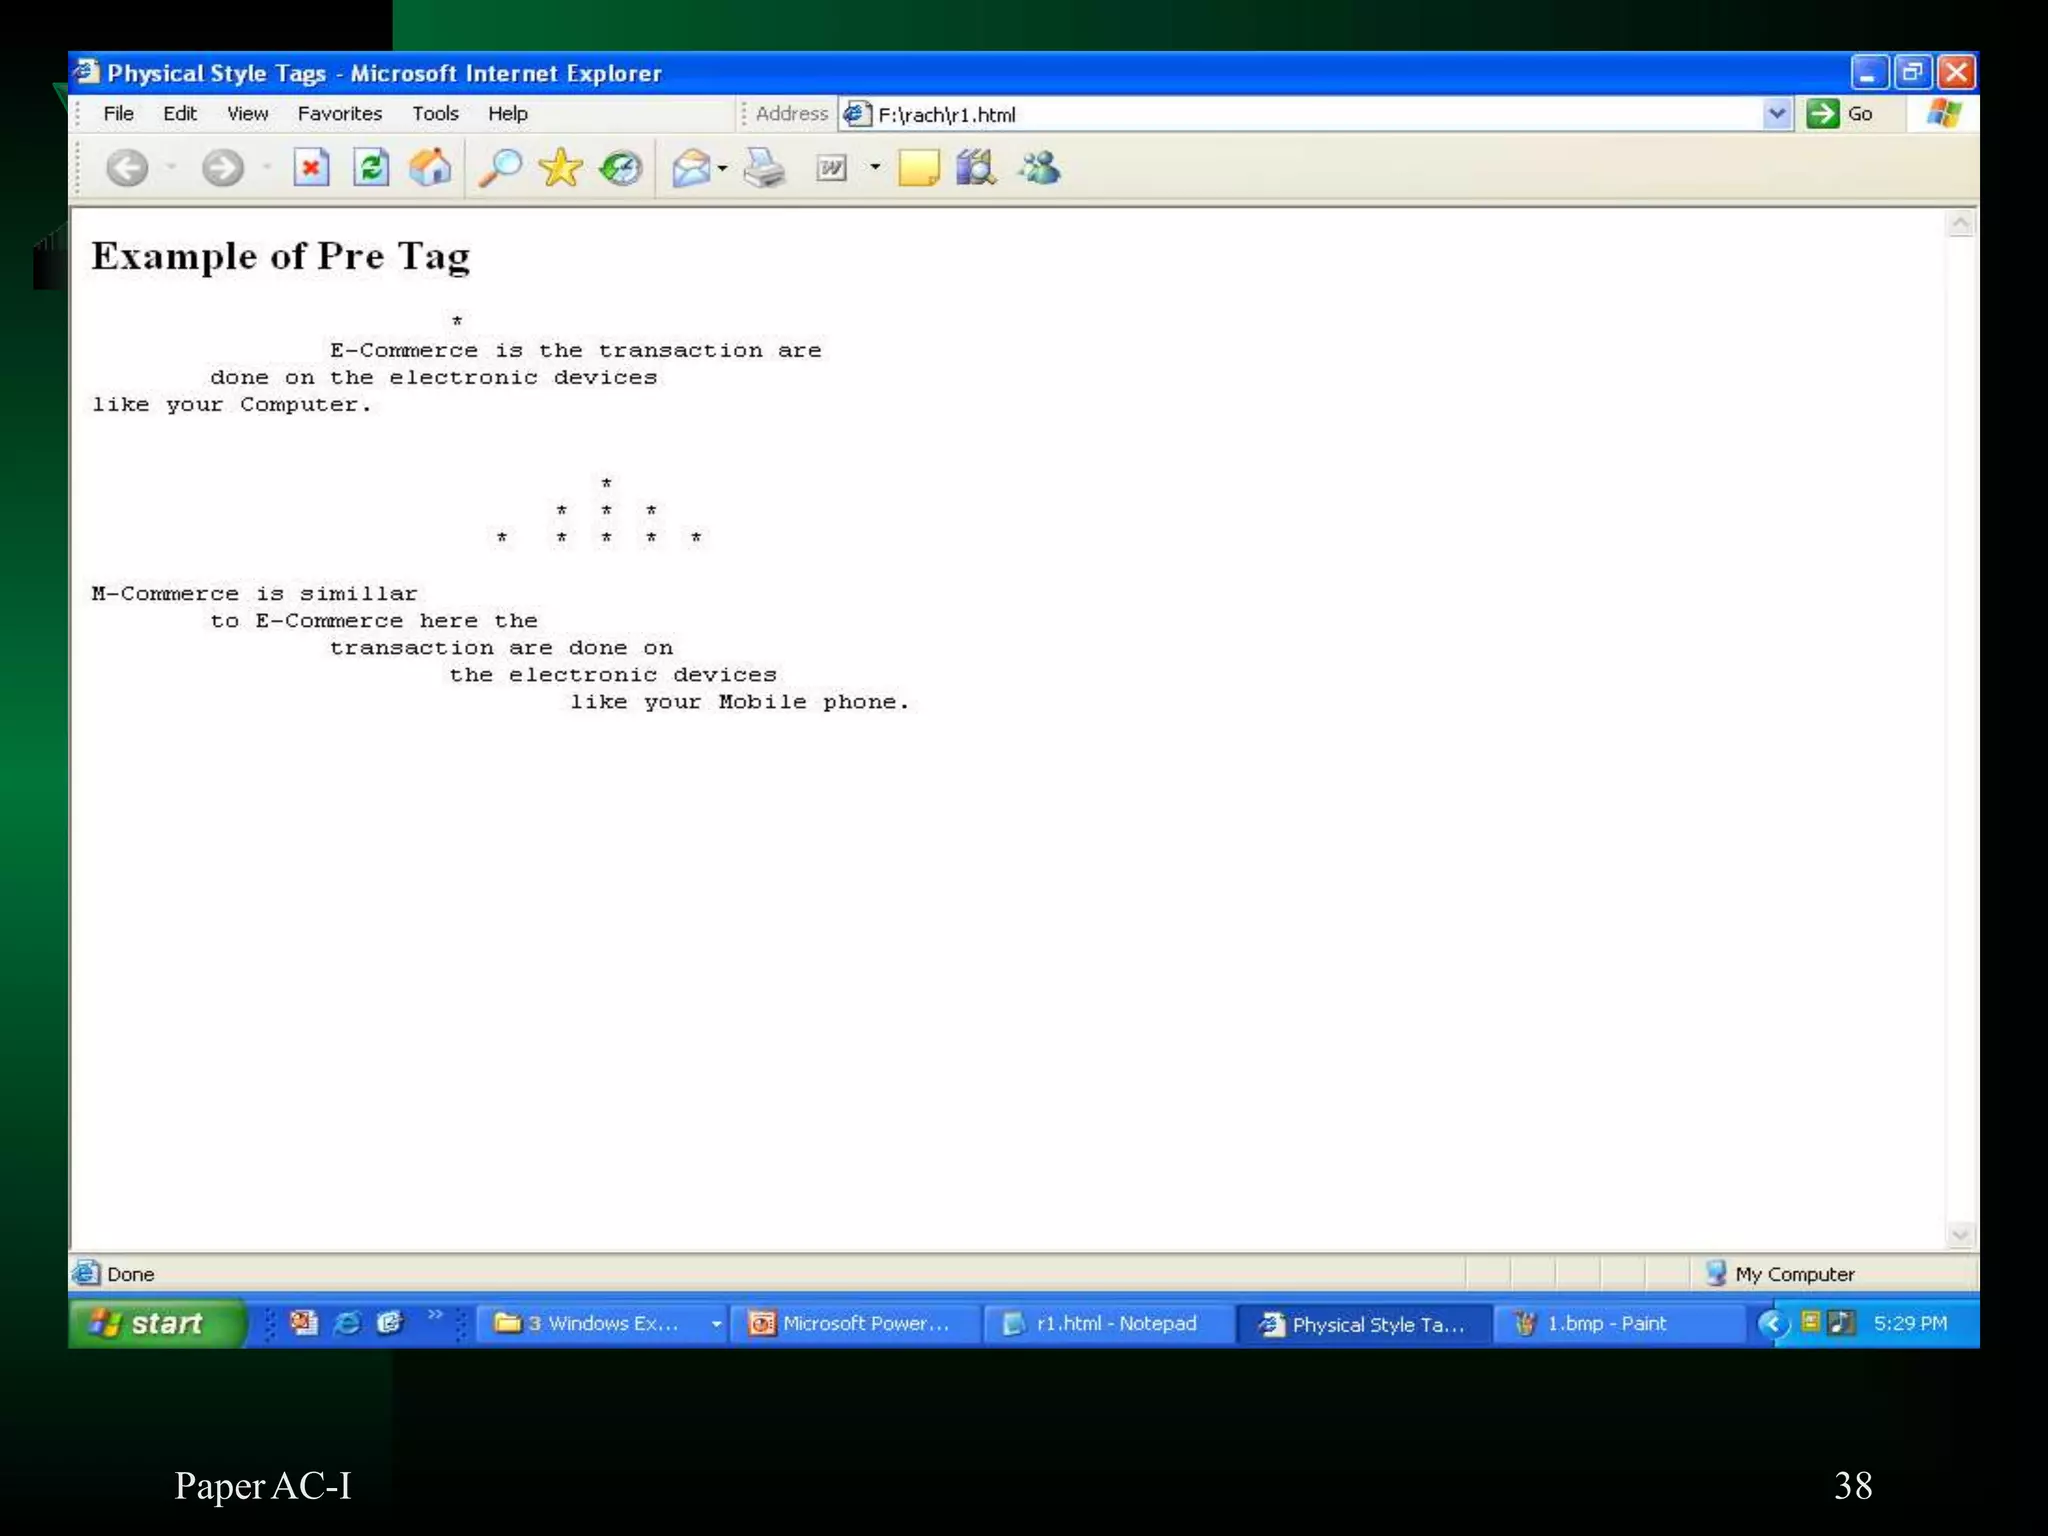Expand the Edit with Word dropdown arrow
2048x1536 pixels.
tap(875, 168)
